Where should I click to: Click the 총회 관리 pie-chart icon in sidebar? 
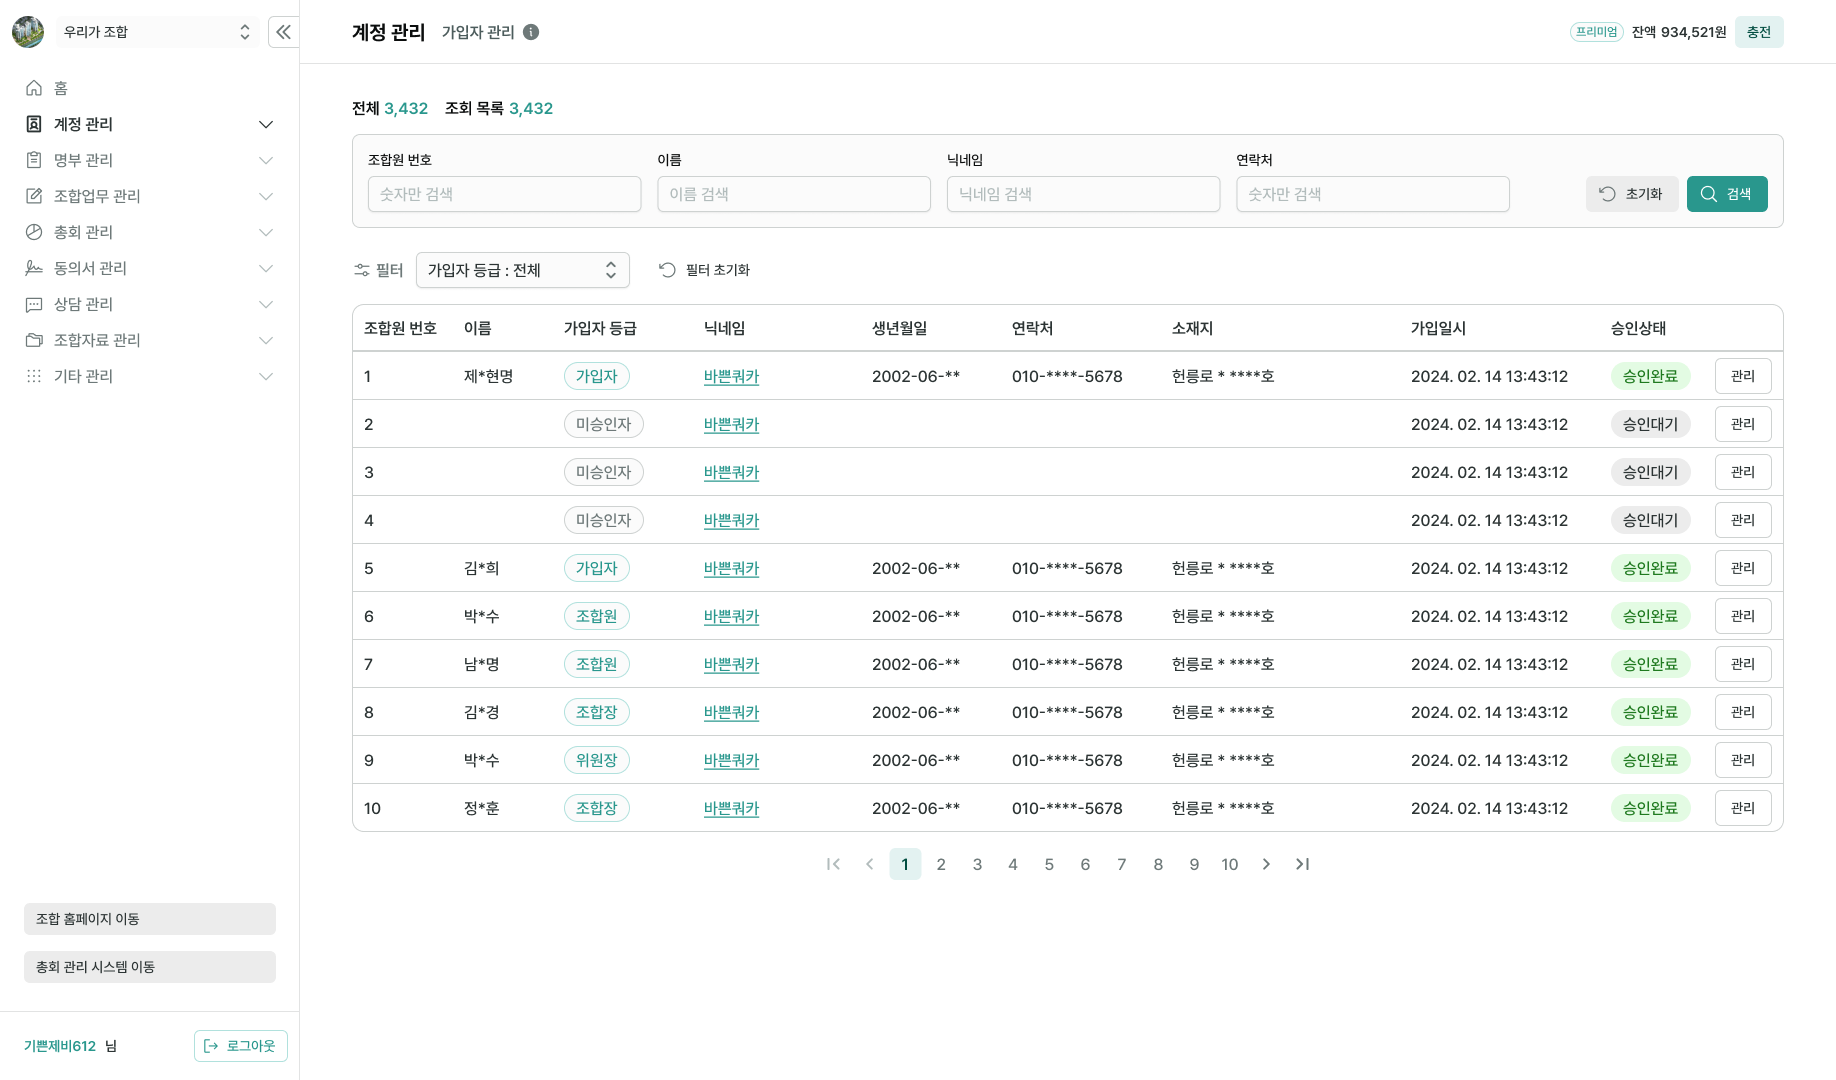click(32, 232)
